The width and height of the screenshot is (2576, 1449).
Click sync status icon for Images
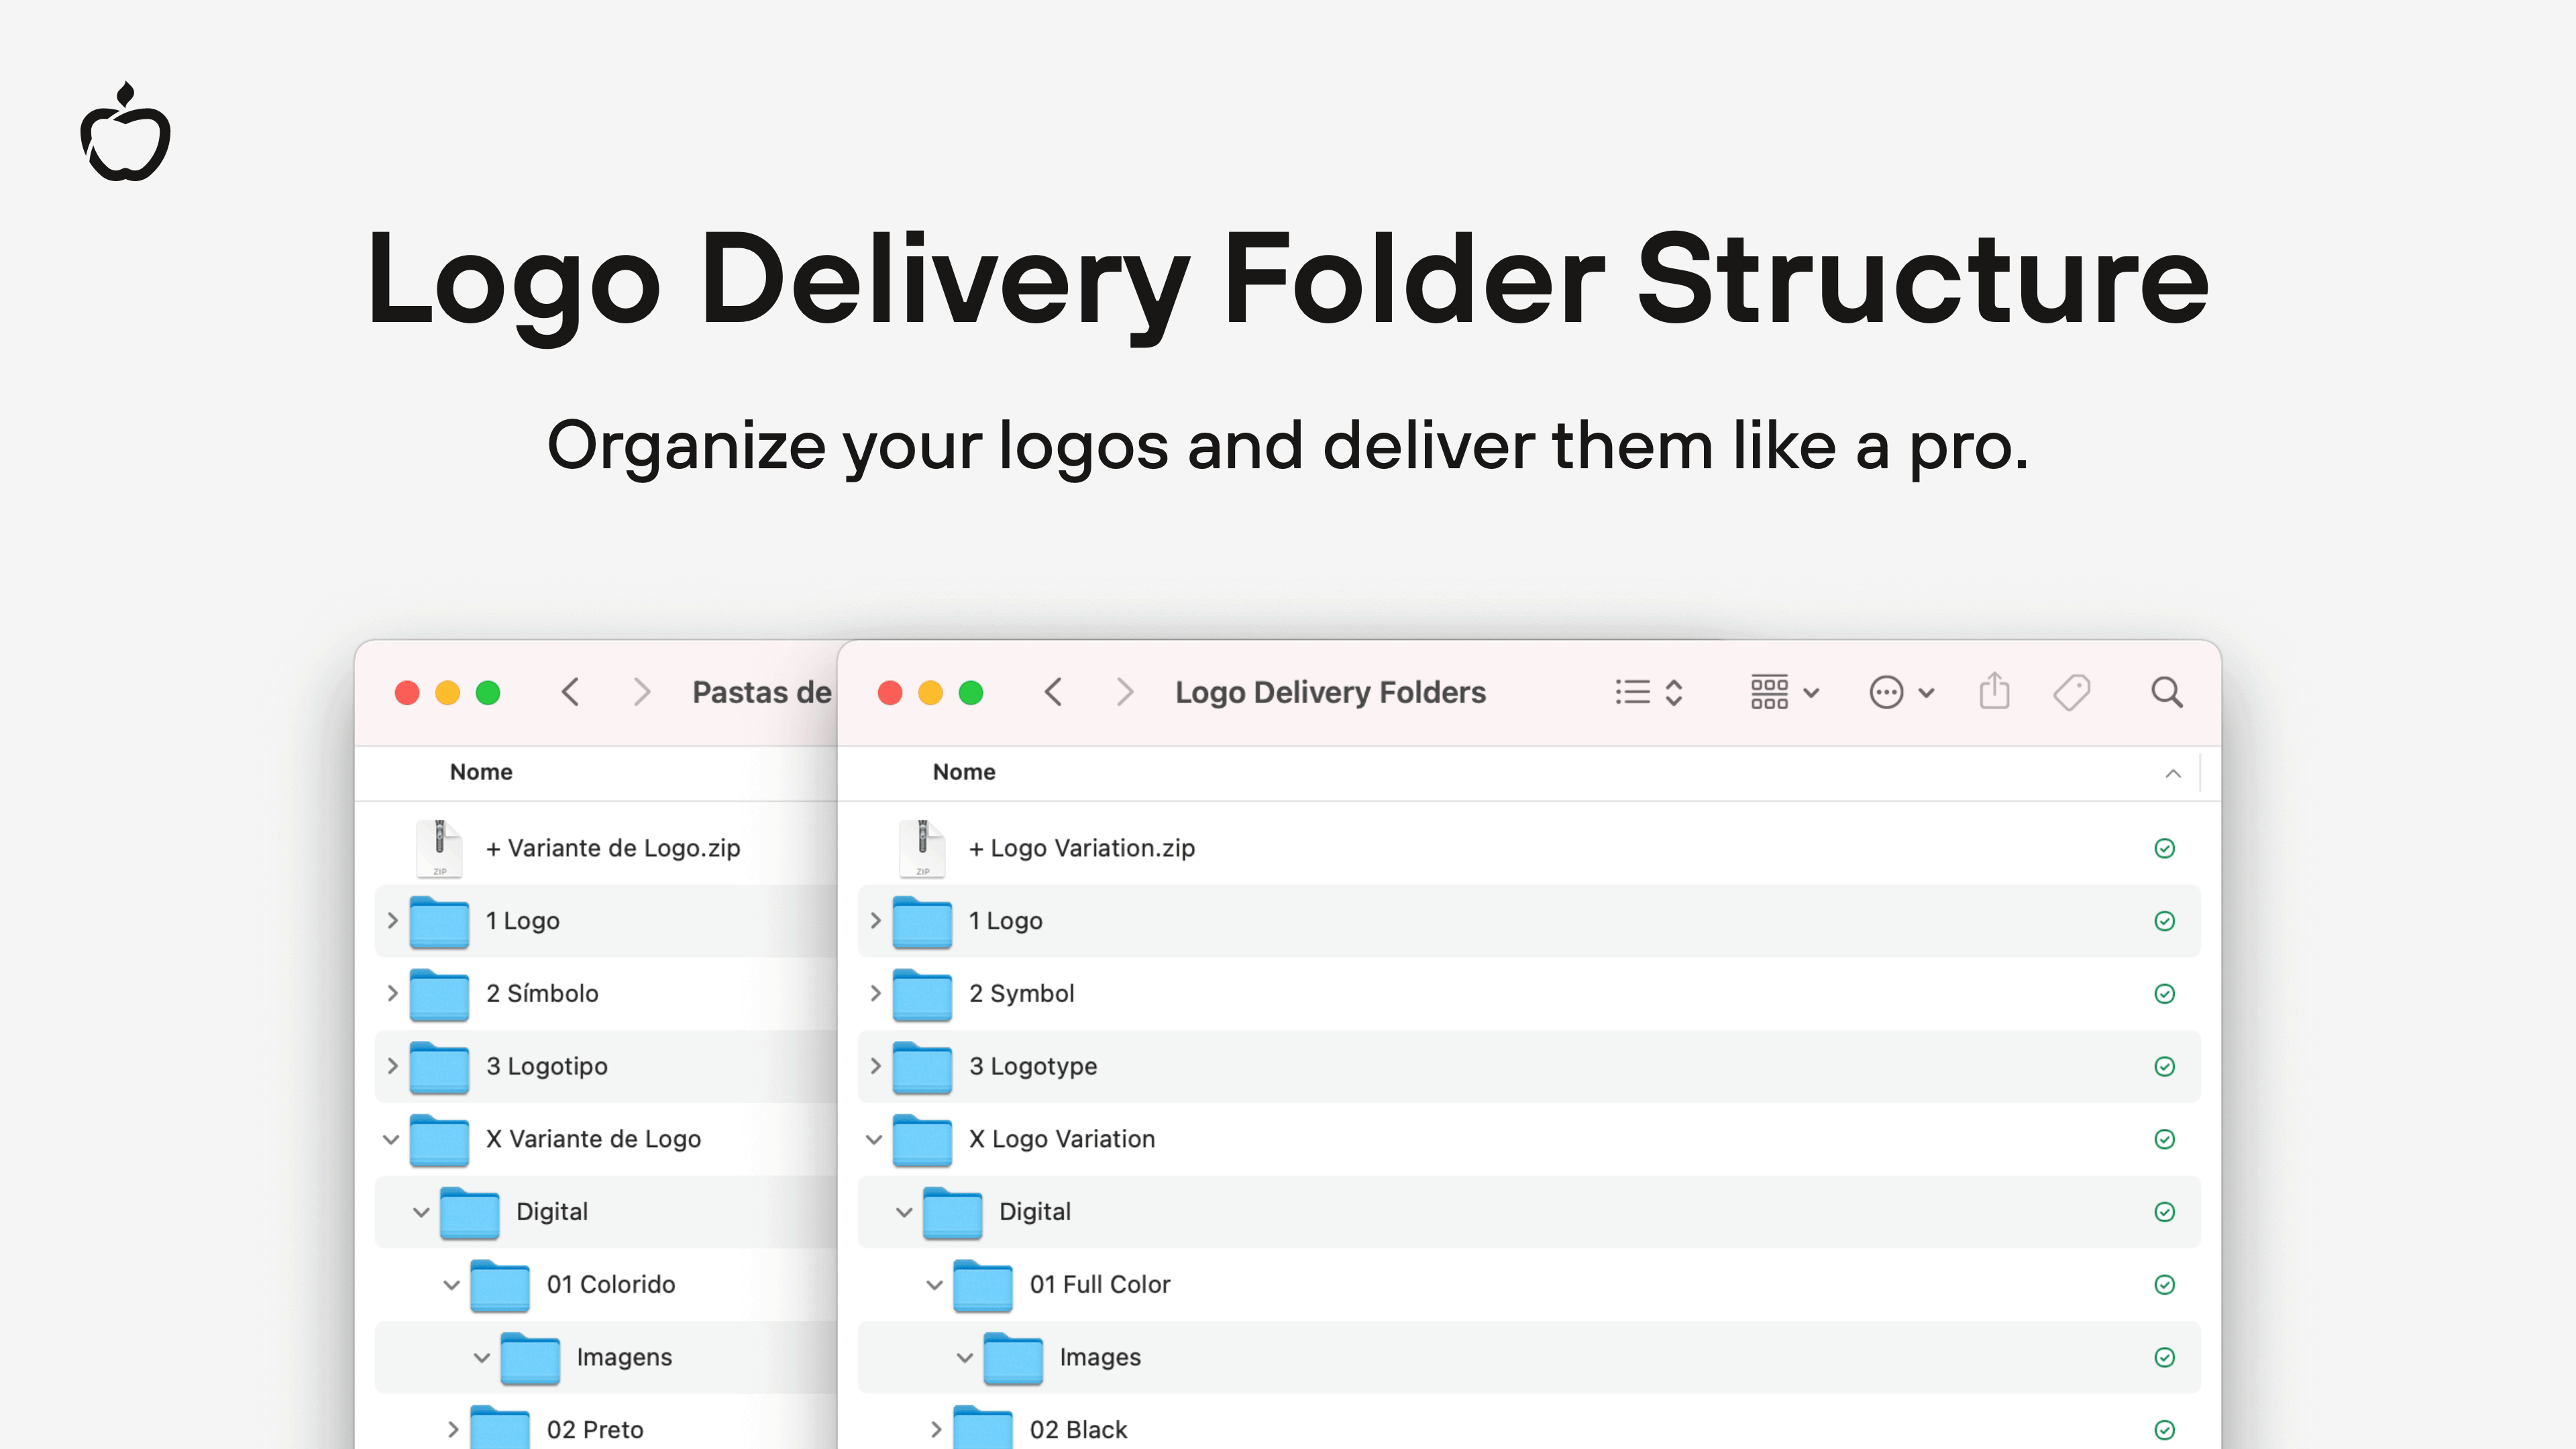[x=2164, y=1357]
